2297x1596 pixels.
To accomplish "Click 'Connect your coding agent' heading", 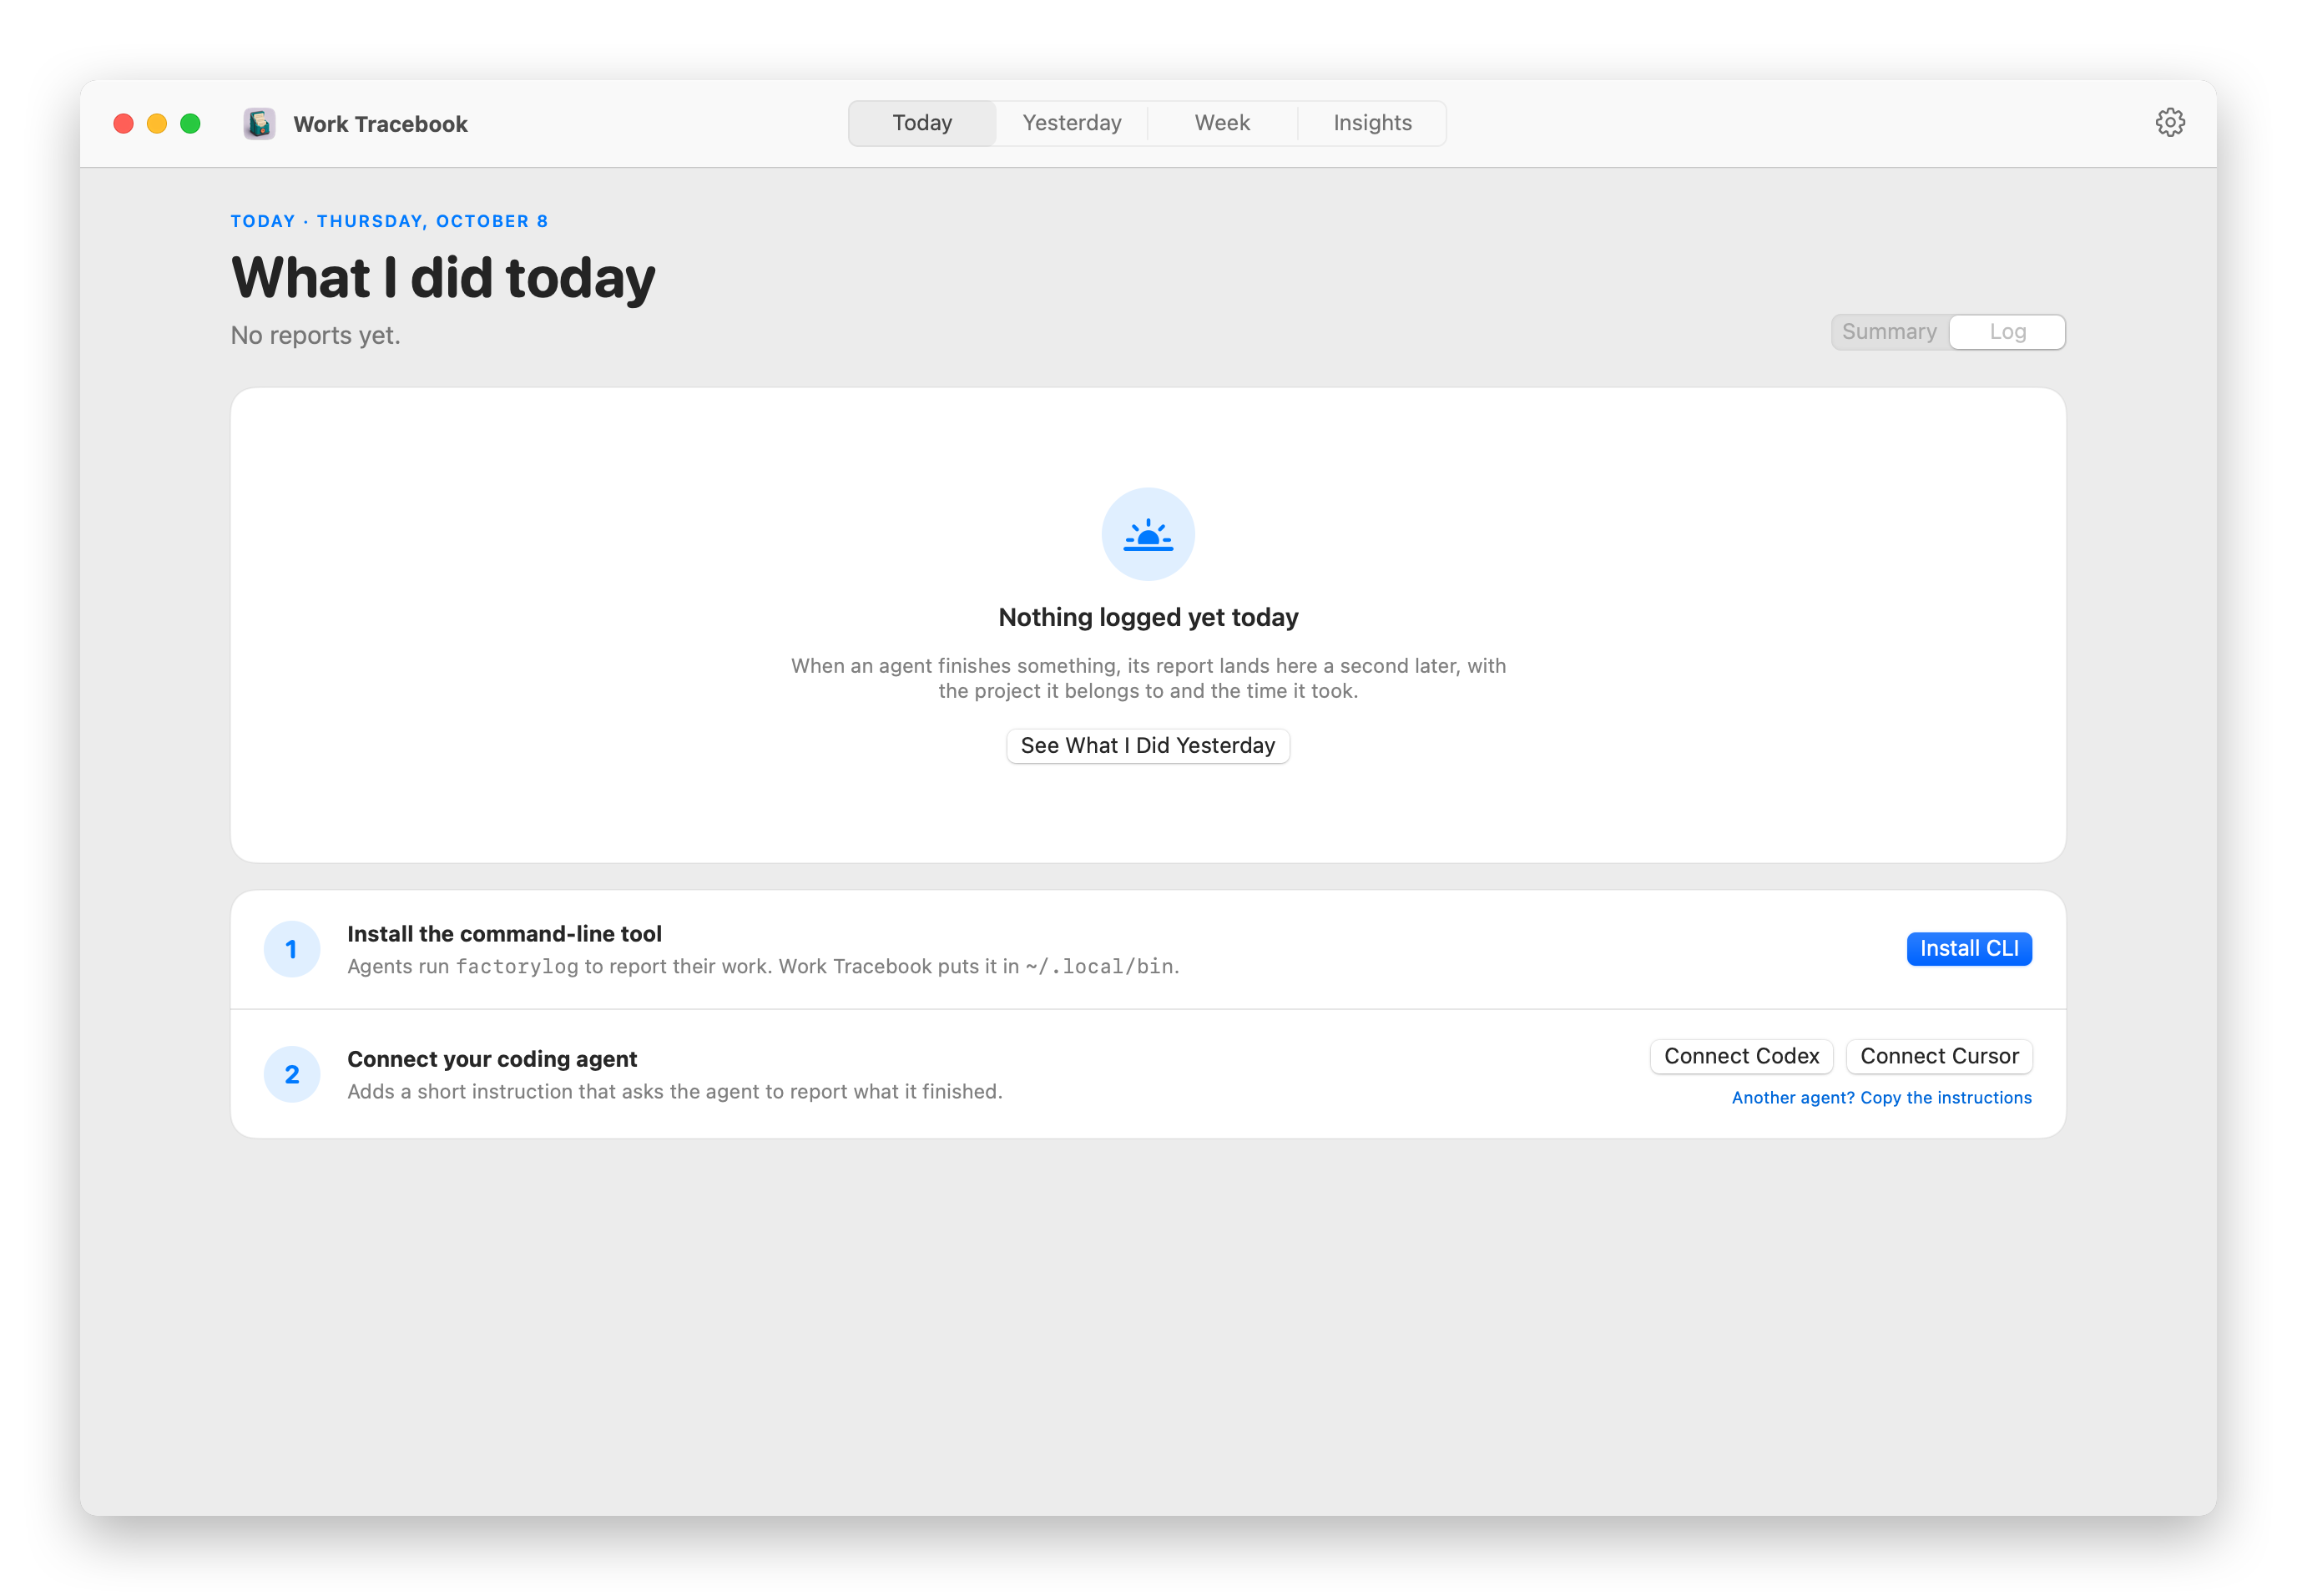I will pyautogui.click(x=492, y=1059).
